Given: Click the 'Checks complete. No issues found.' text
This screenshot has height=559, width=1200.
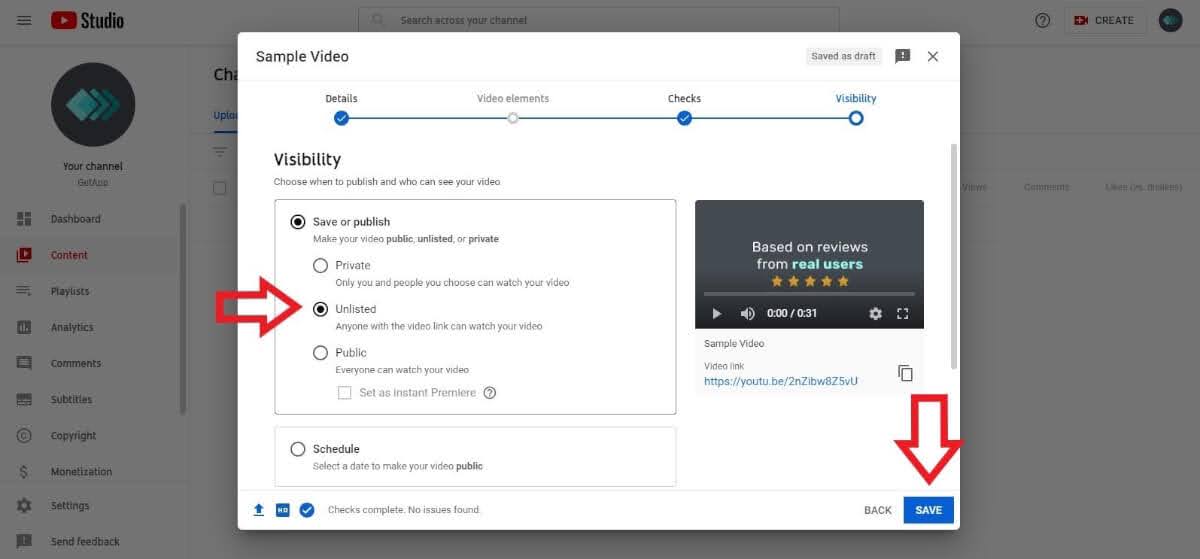Looking at the screenshot, I should (404, 510).
